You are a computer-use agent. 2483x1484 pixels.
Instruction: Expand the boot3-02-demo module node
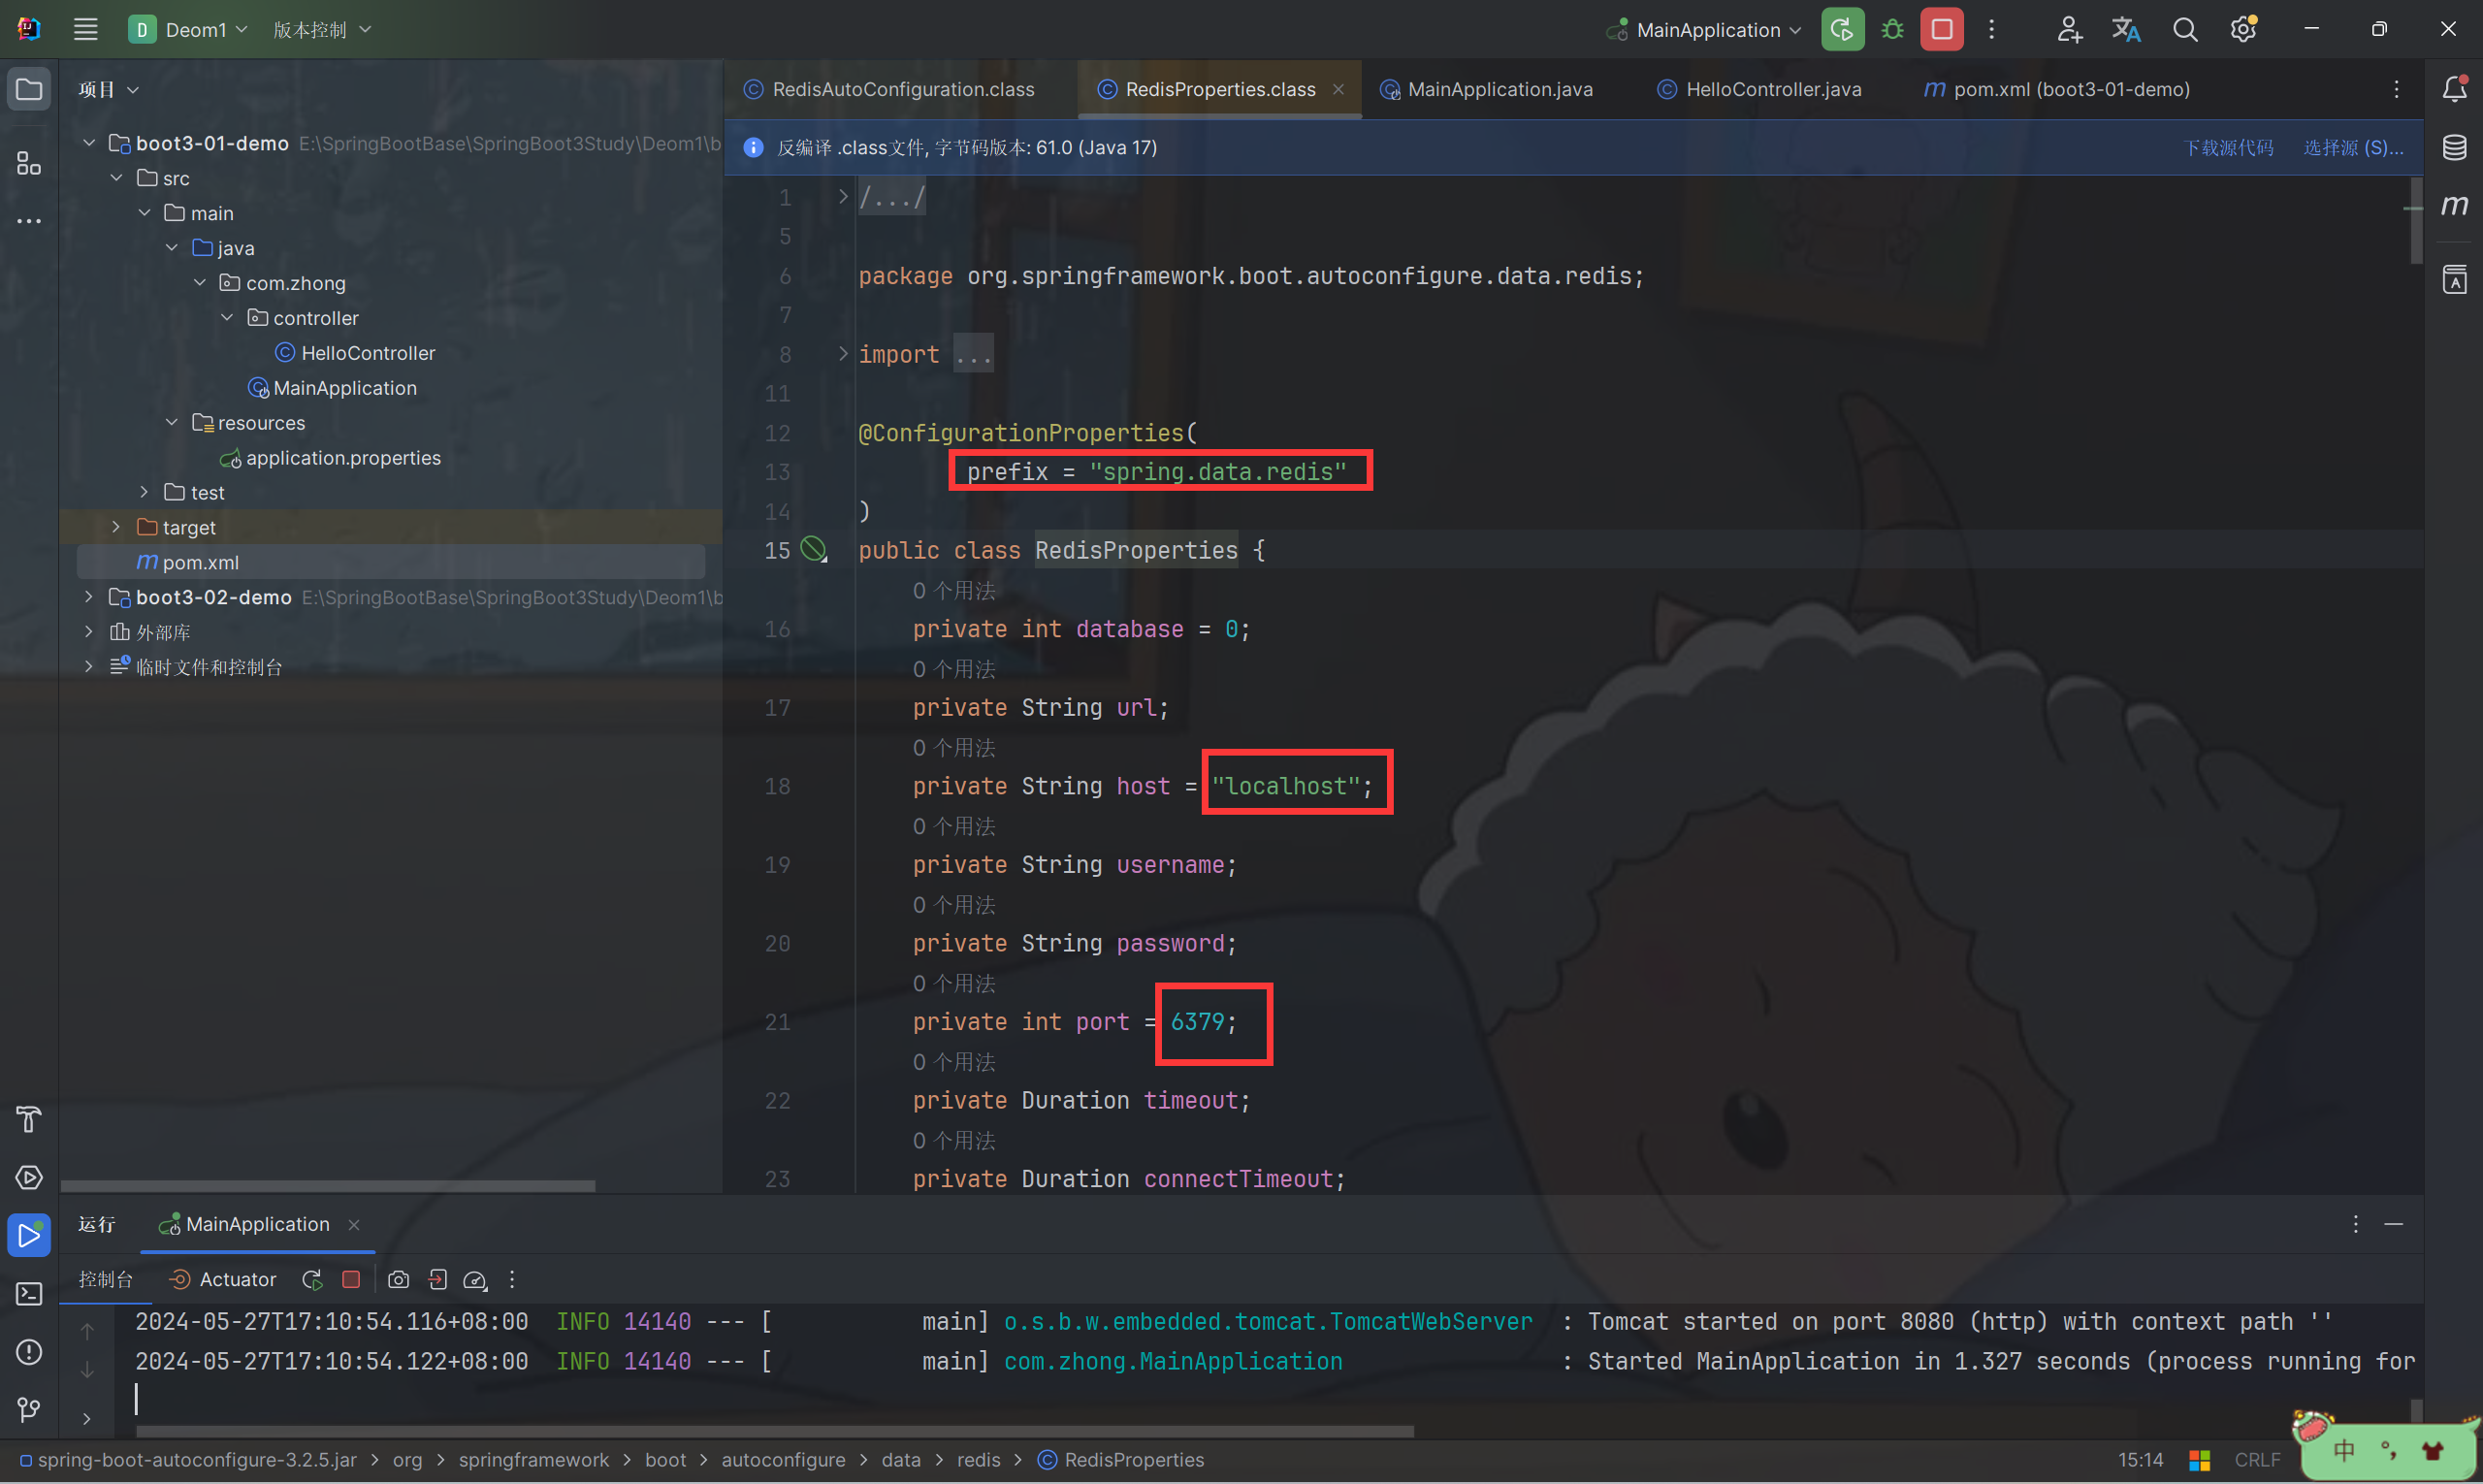pyautogui.click(x=89, y=597)
